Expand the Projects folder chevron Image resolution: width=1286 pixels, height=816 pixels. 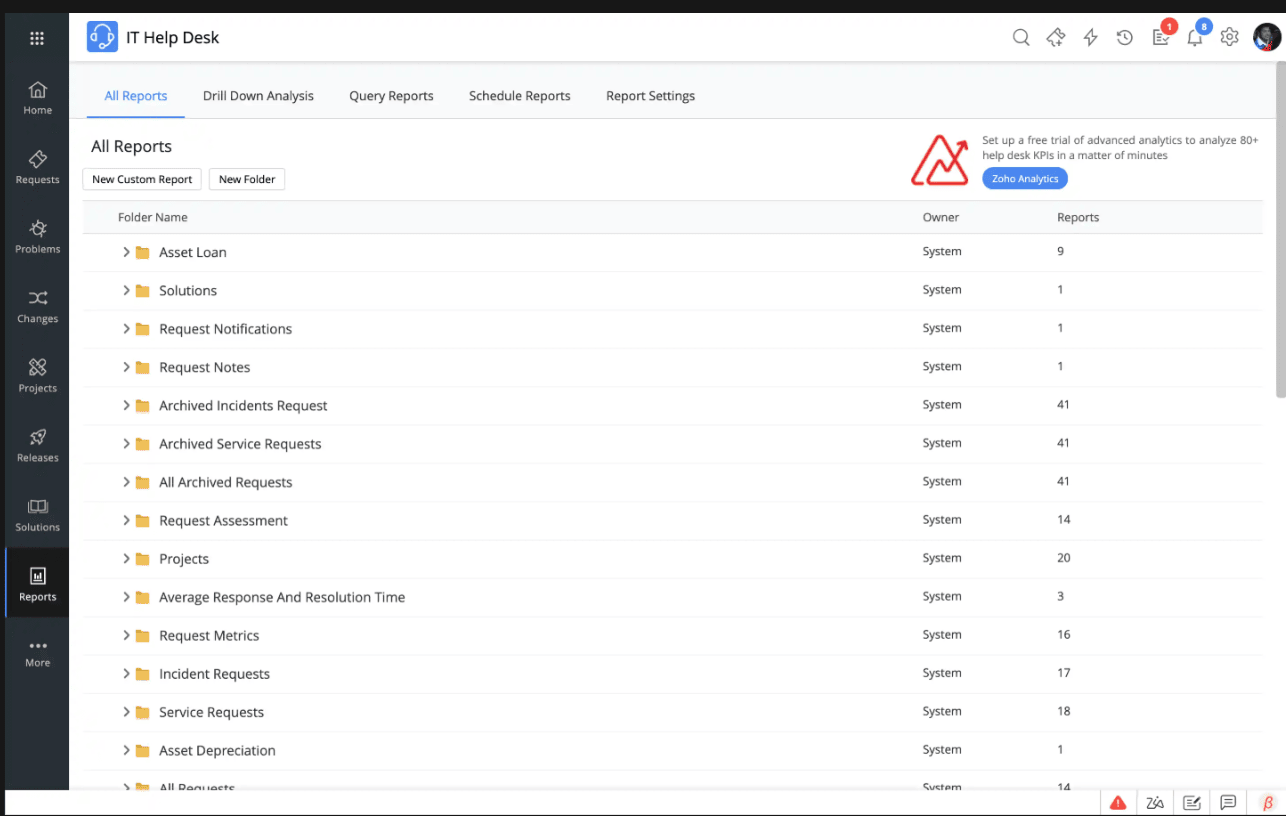[x=127, y=559]
